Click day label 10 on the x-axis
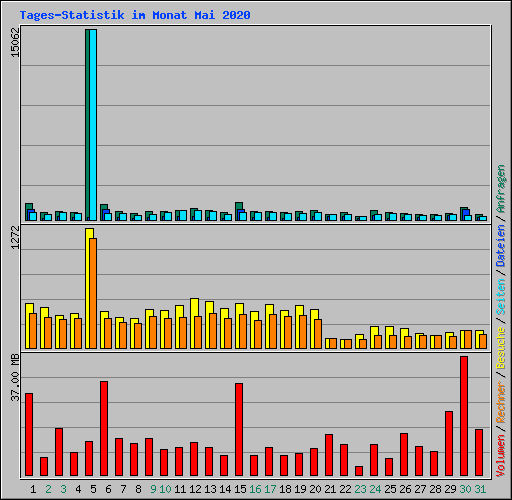The height and width of the screenshot is (500, 512). point(165,489)
